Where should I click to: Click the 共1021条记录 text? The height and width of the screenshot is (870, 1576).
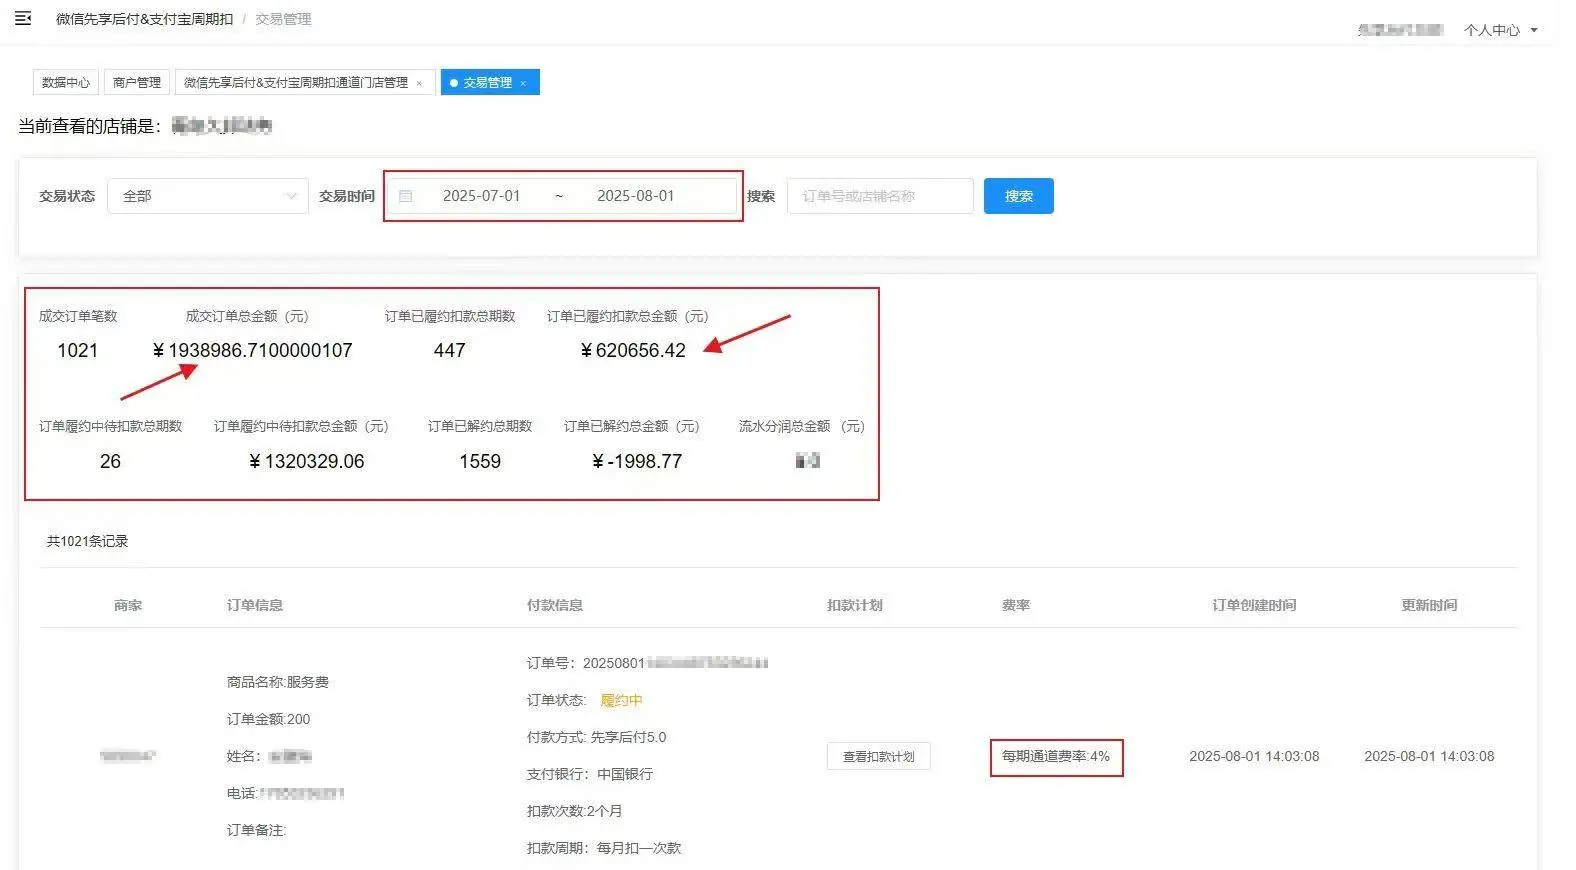click(87, 541)
